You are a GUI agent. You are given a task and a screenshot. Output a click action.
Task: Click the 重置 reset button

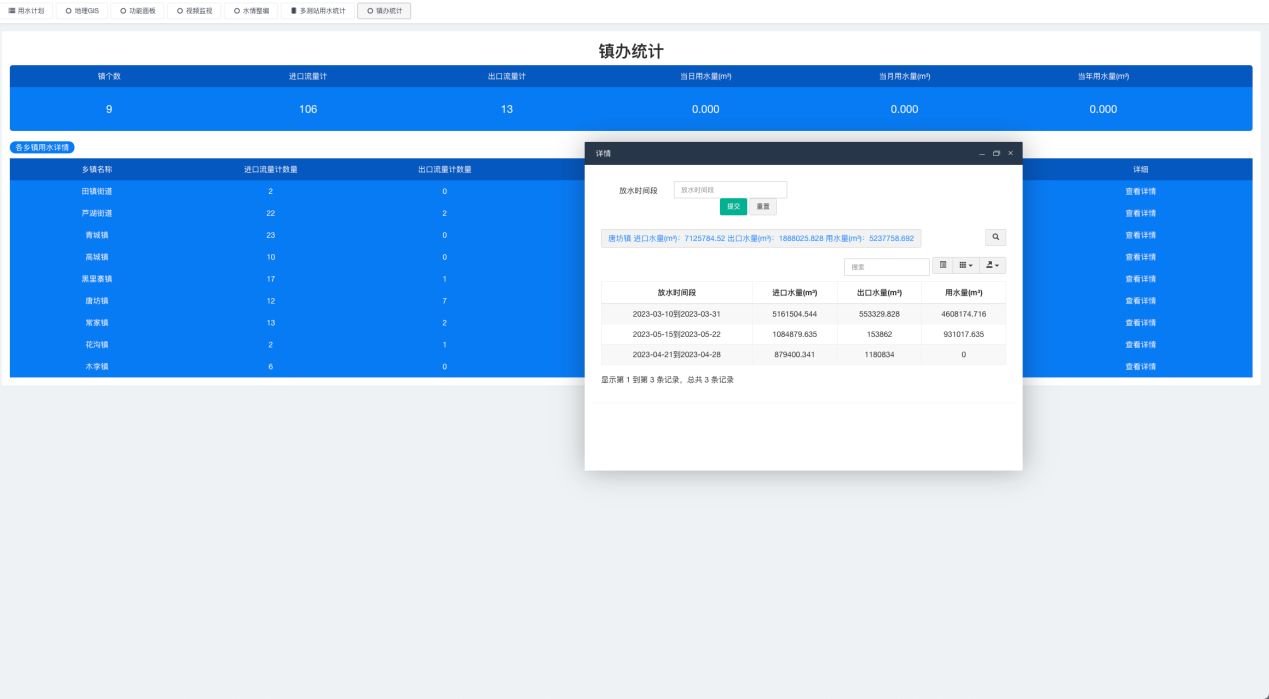tap(763, 207)
